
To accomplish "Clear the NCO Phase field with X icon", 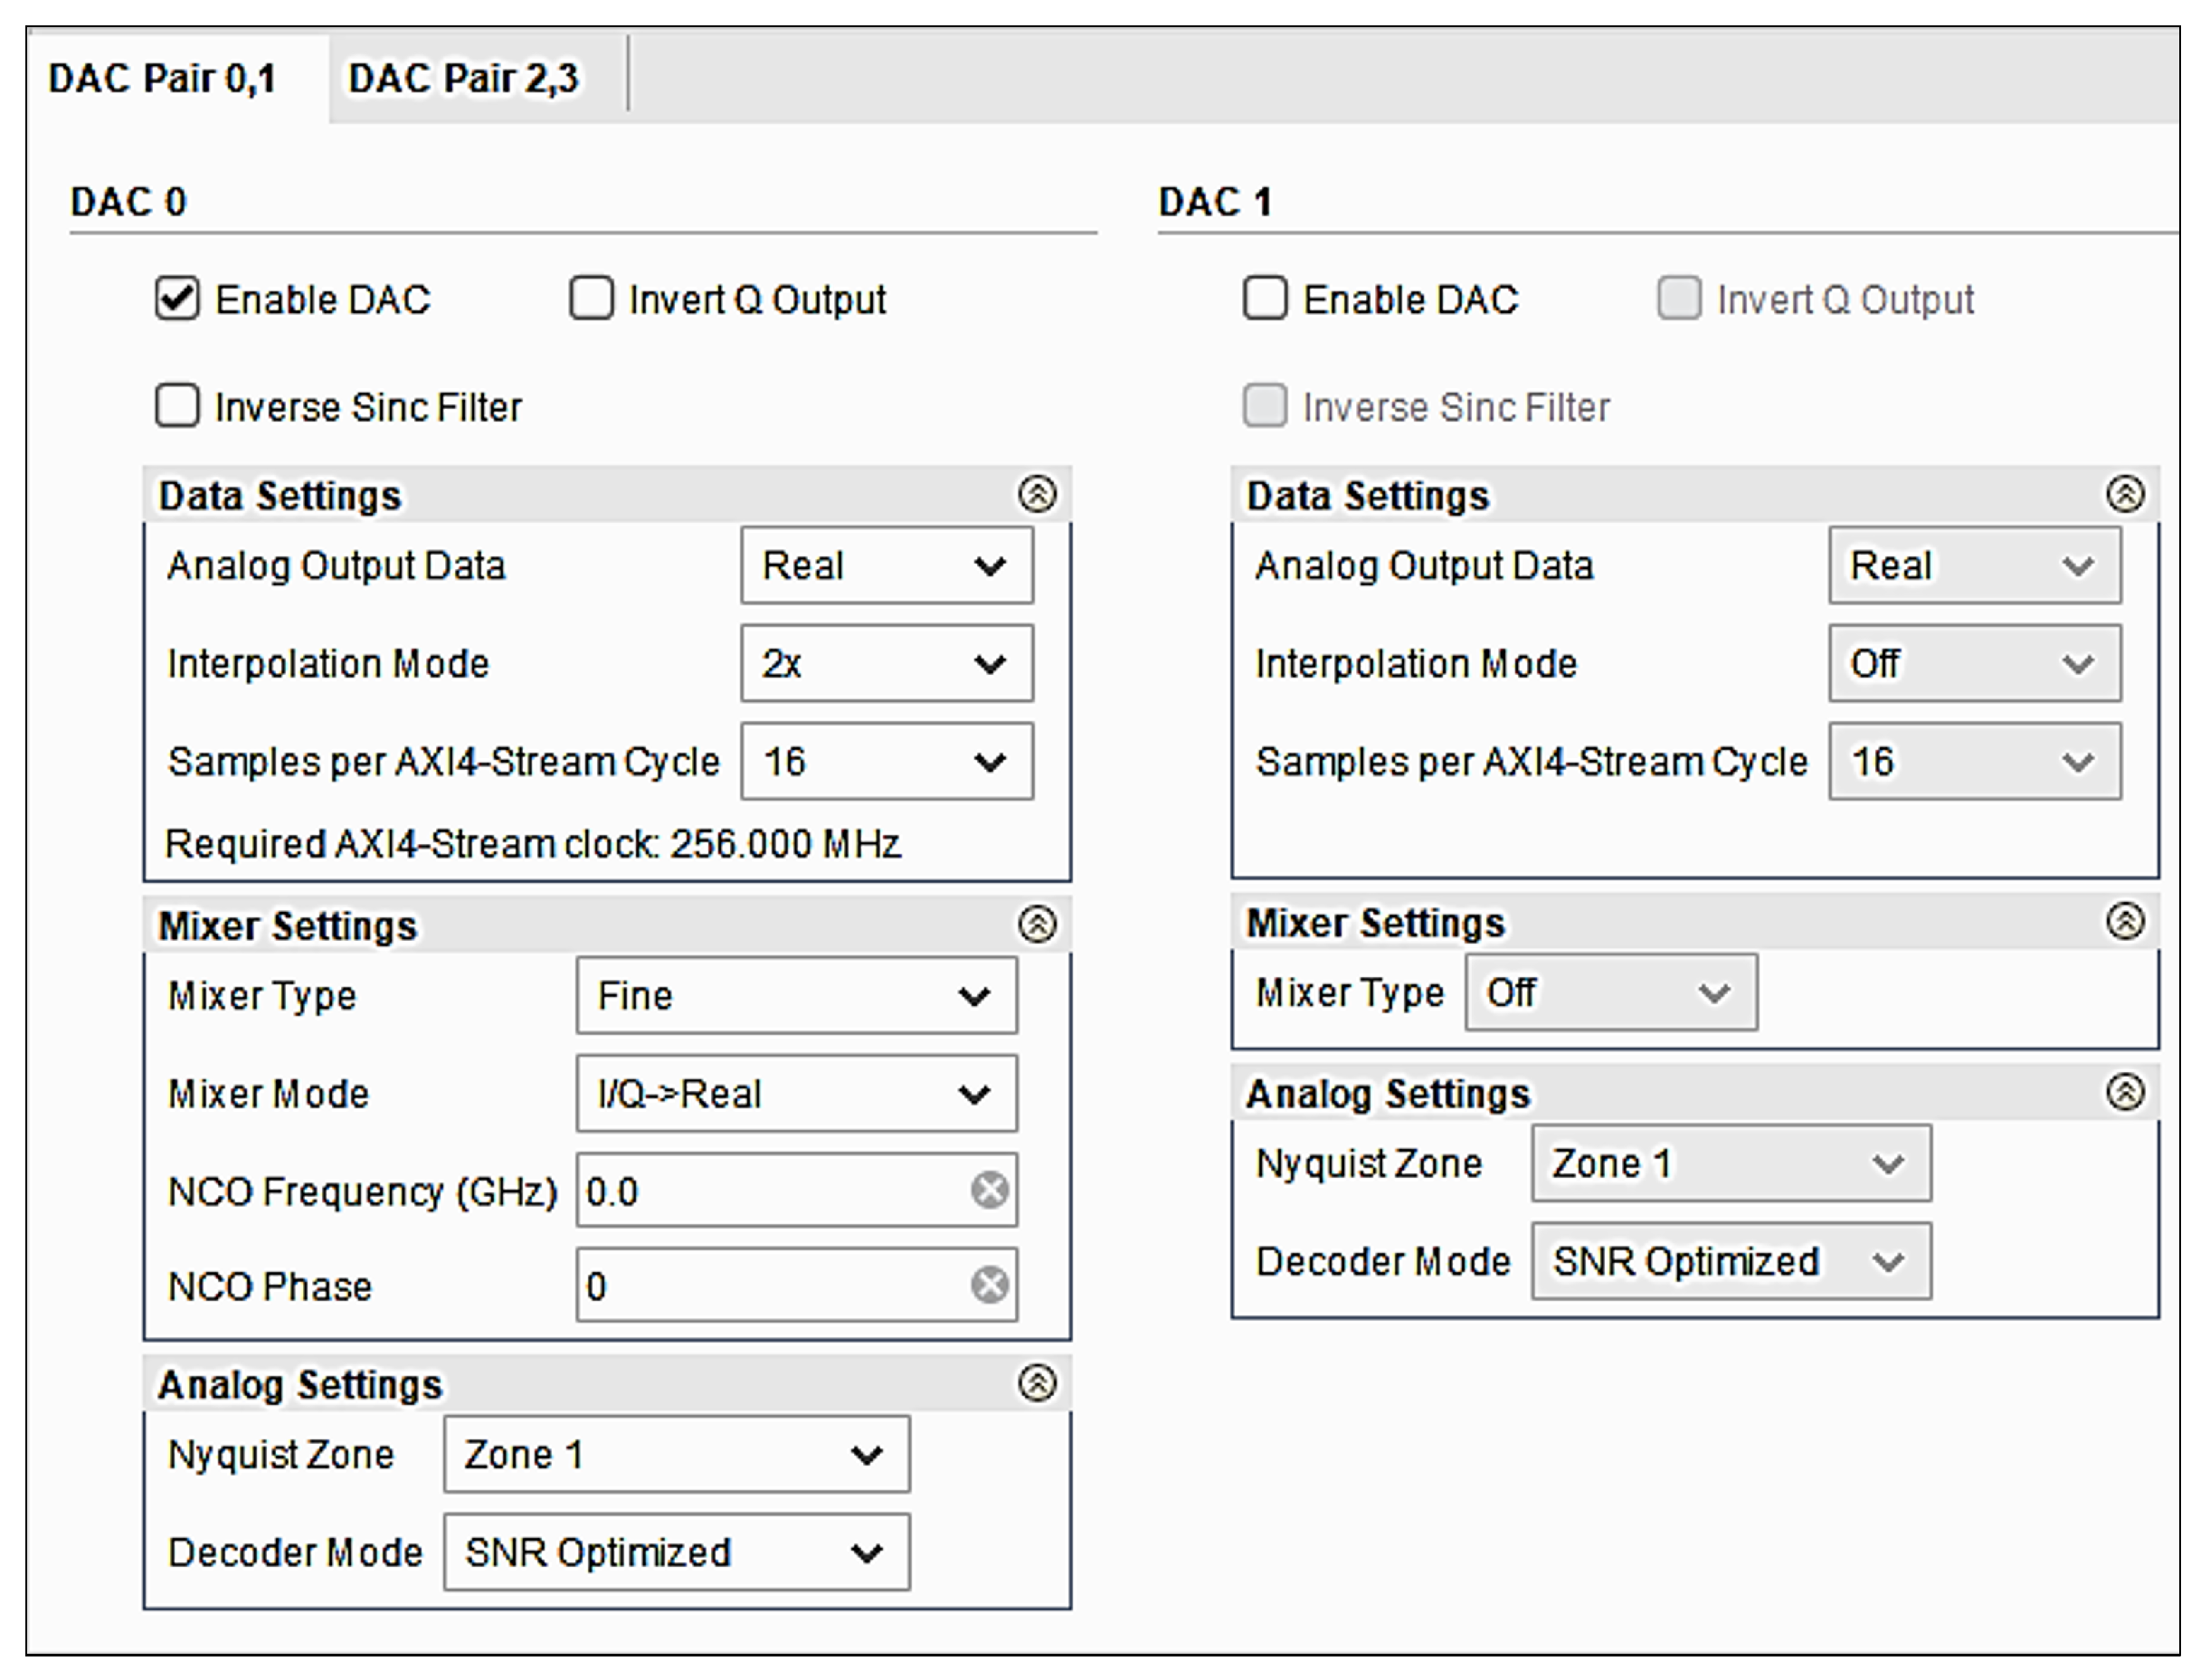I will pyautogui.click(x=989, y=1285).
